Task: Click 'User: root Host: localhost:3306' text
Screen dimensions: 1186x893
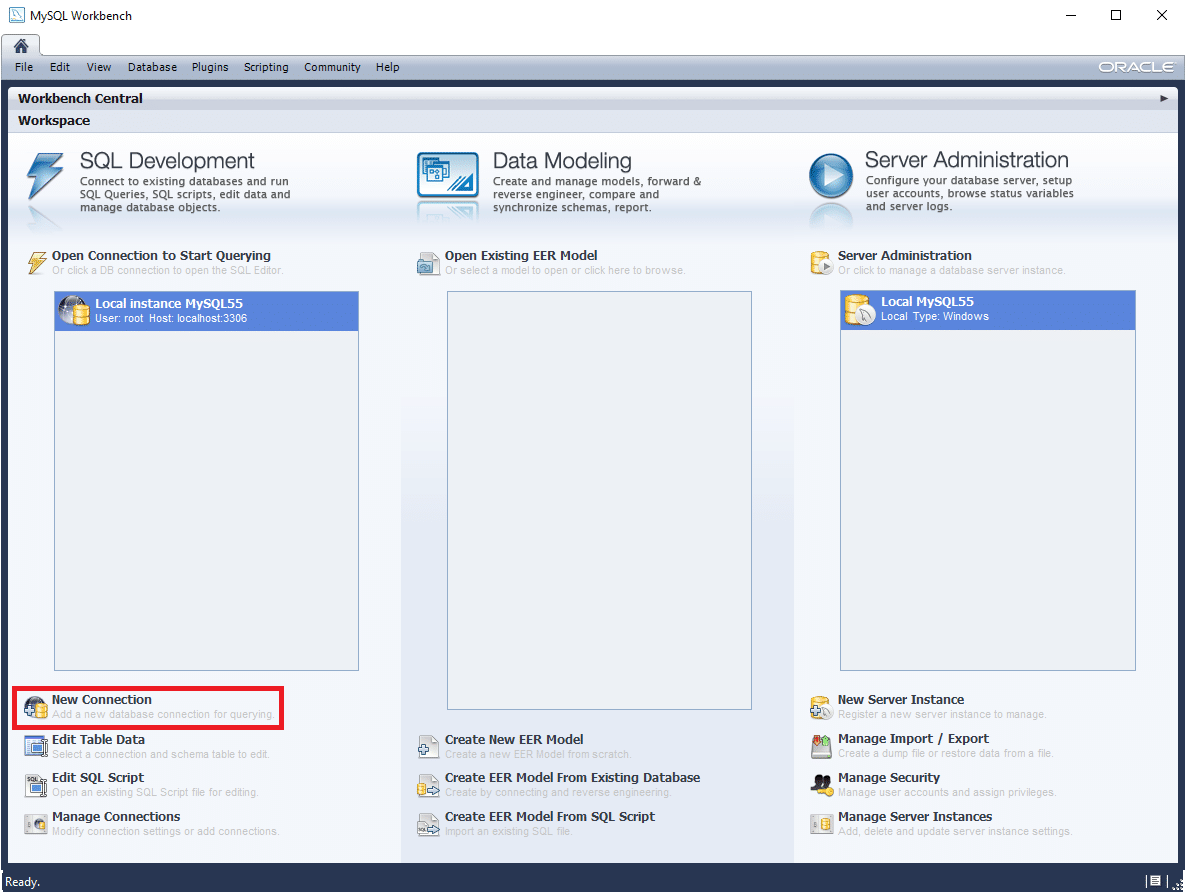Action: coord(171,318)
